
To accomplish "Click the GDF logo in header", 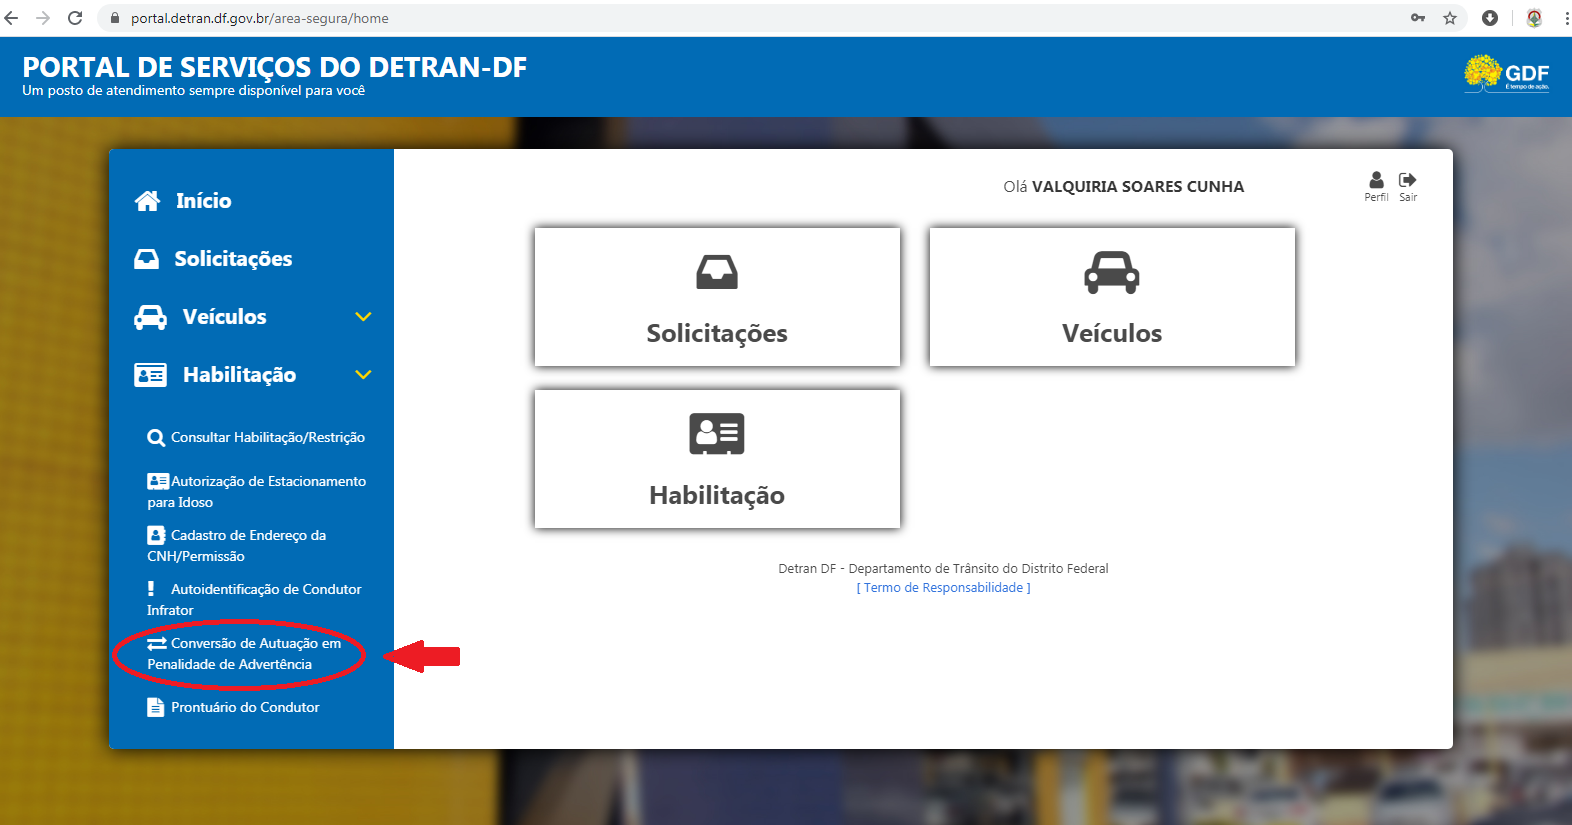I will pos(1506,74).
